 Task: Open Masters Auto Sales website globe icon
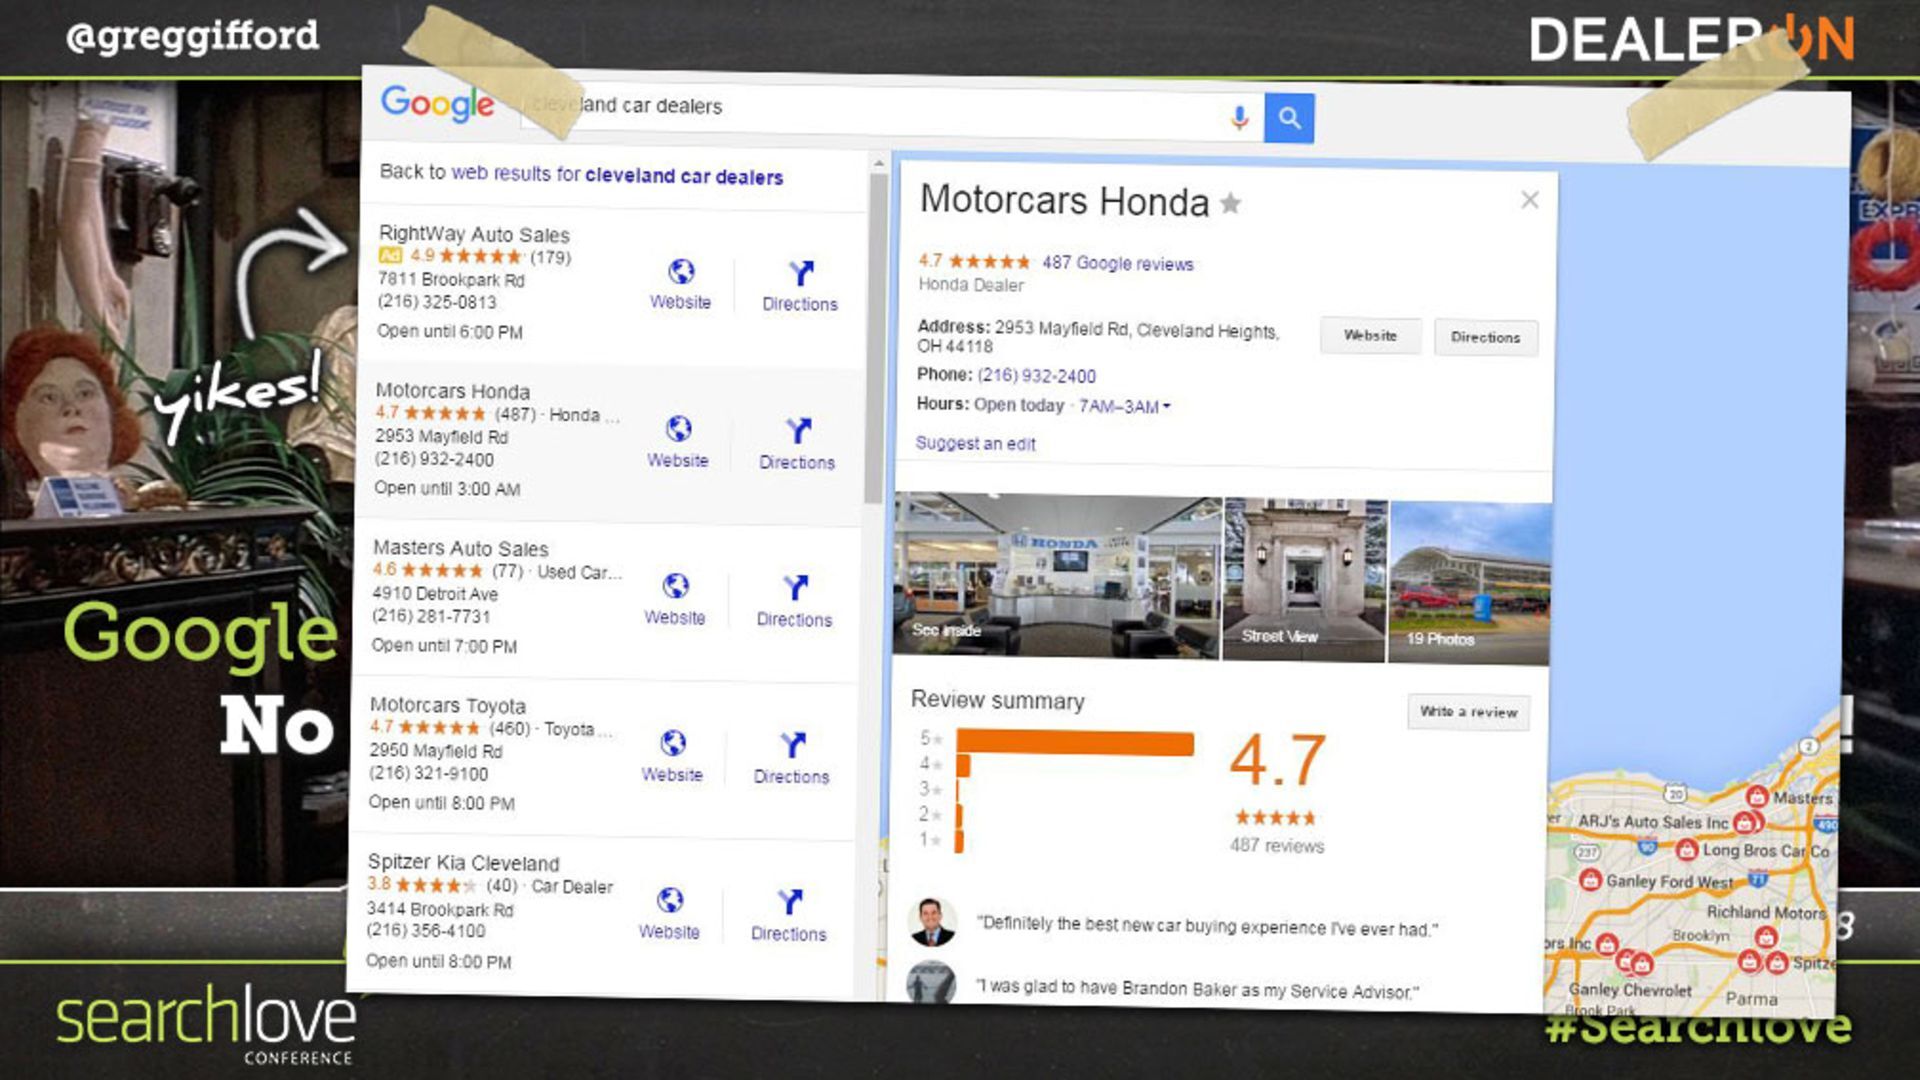676,586
